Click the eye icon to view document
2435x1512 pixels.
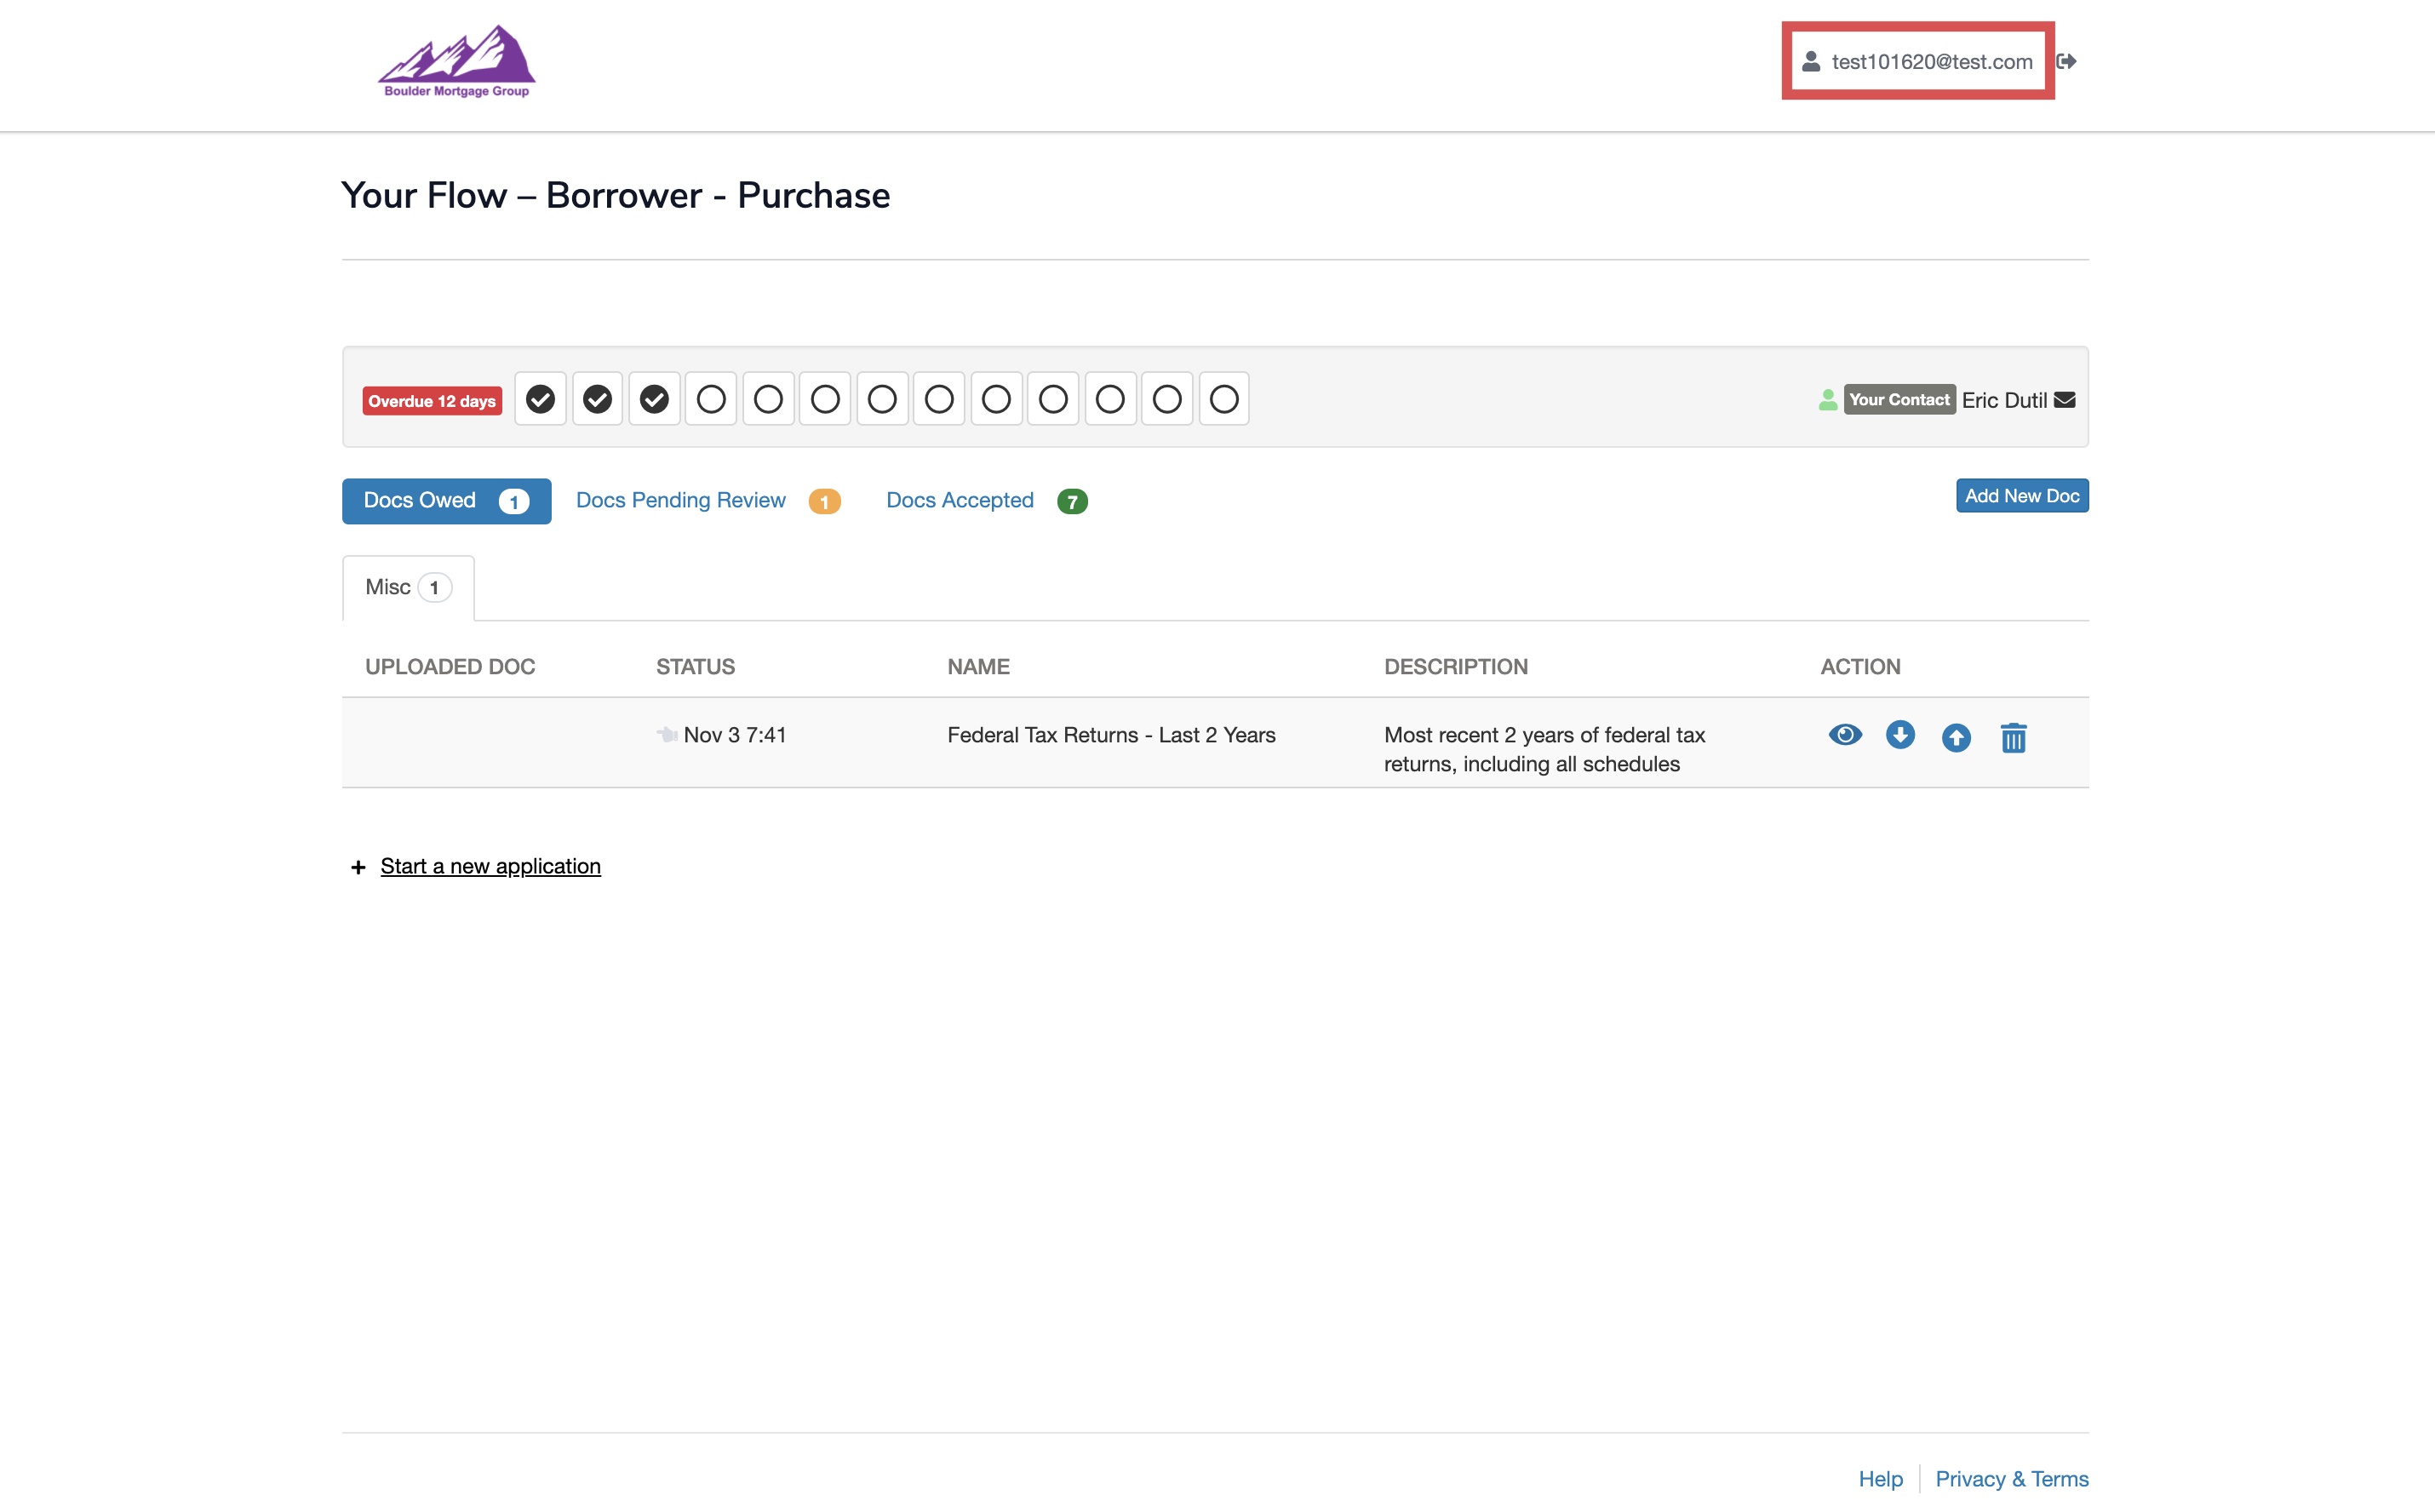click(x=1844, y=735)
